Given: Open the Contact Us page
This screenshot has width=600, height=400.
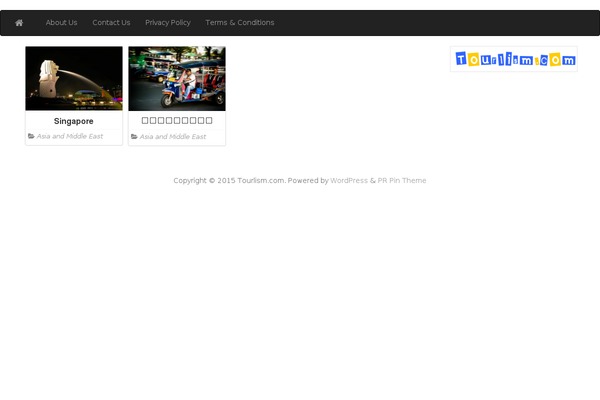Looking at the screenshot, I should point(111,23).
